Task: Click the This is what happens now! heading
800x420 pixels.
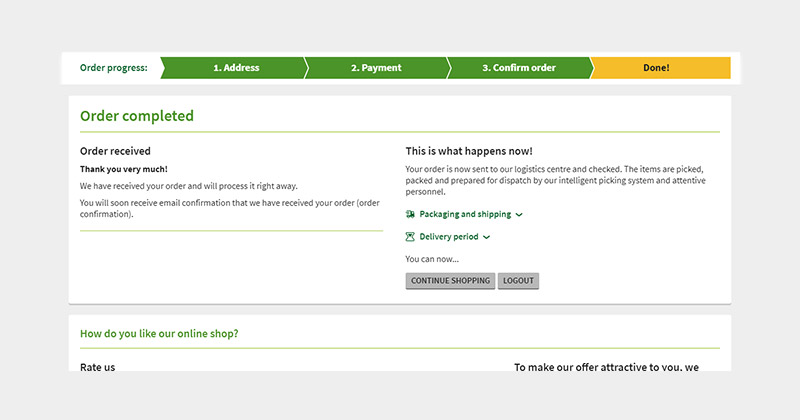Action: click(x=469, y=151)
